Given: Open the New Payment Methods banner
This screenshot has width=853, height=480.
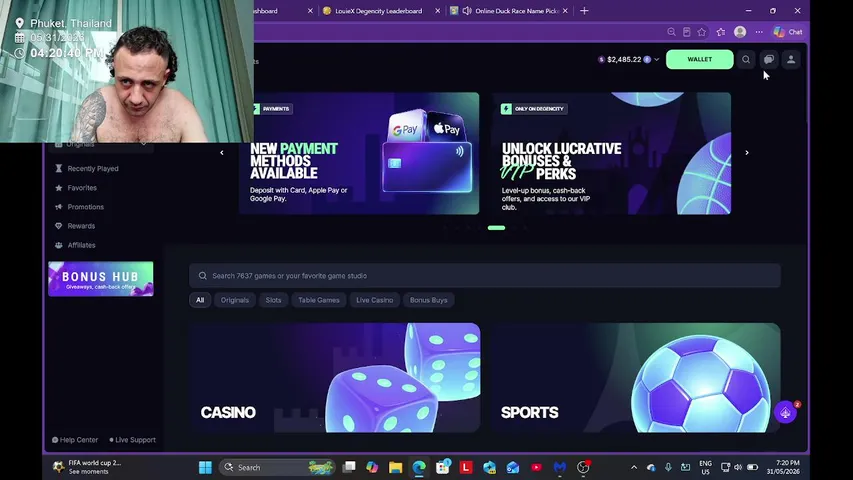Looking at the screenshot, I should click(x=359, y=153).
